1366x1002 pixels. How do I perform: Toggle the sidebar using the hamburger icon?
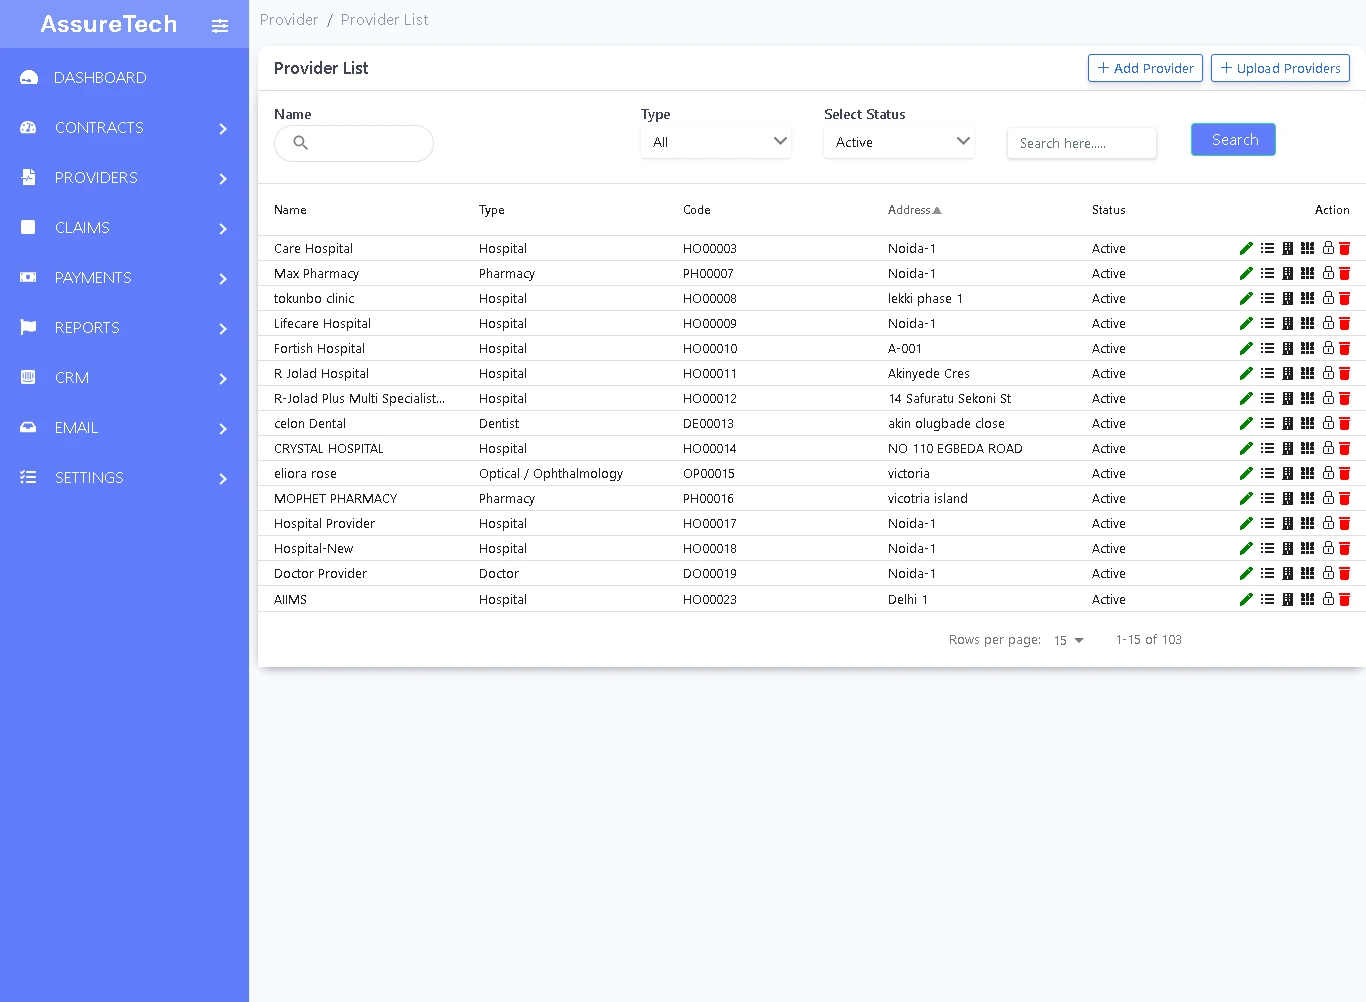coord(220,26)
